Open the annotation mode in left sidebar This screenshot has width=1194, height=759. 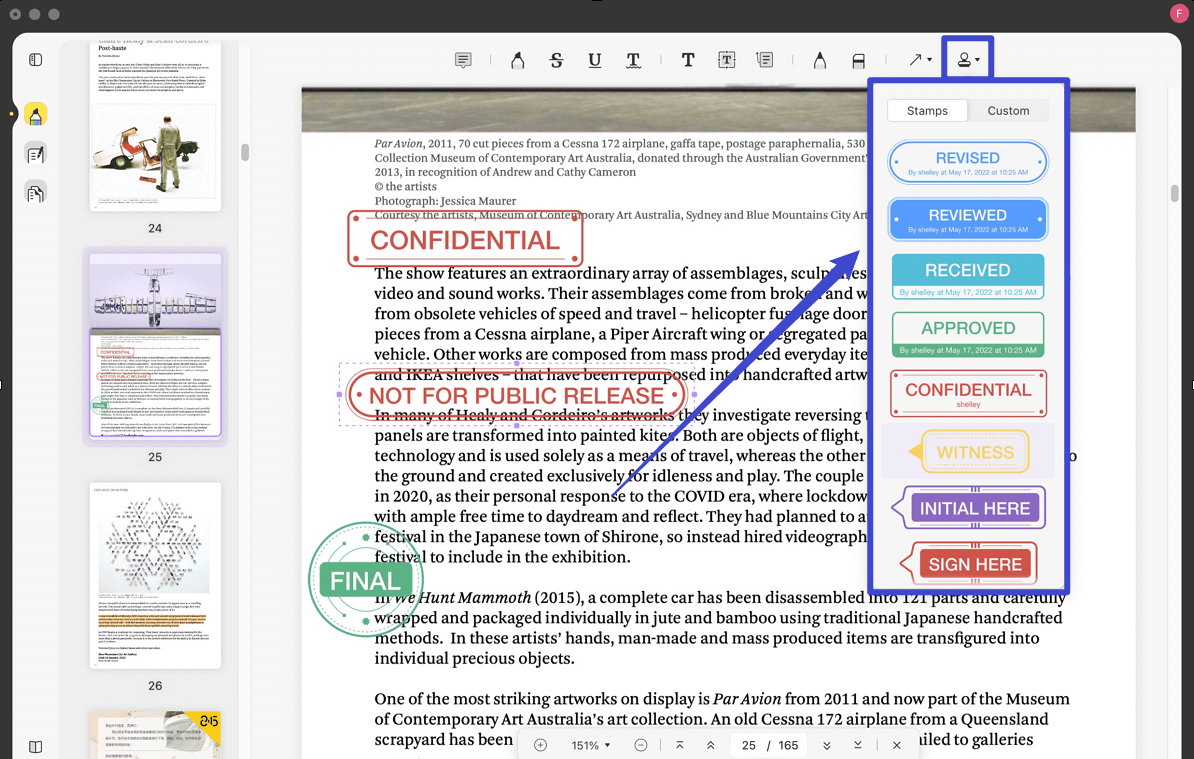tap(35, 153)
